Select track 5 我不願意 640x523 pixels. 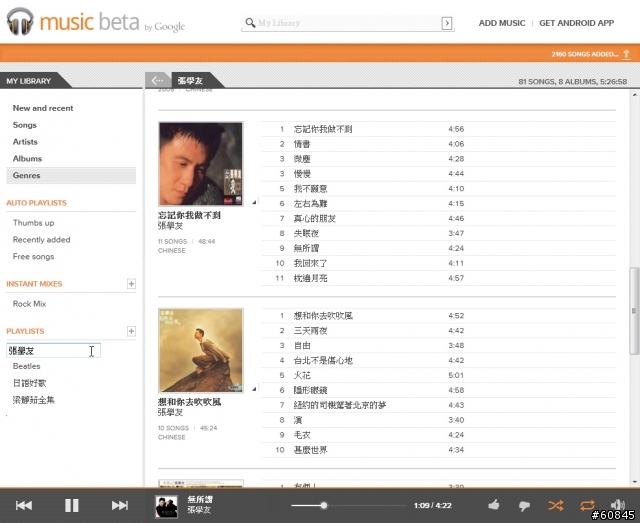pyautogui.click(x=438, y=189)
